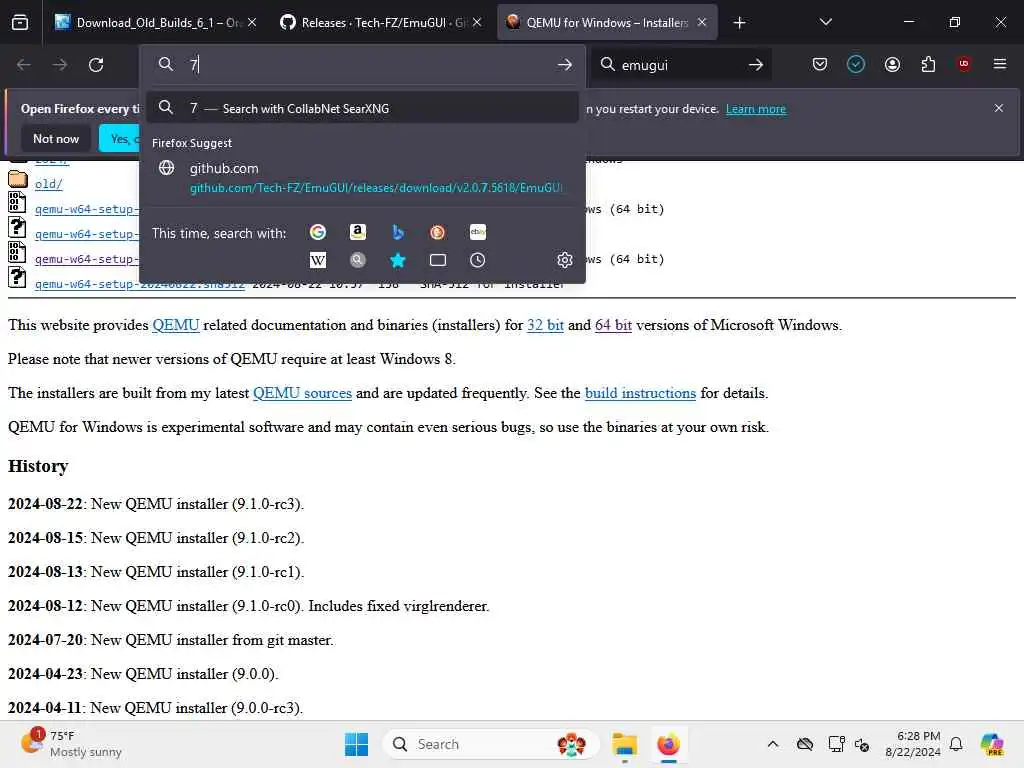Open the 64 bit link
The height and width of the screenshot is (768, 1024).
(613, 325)
